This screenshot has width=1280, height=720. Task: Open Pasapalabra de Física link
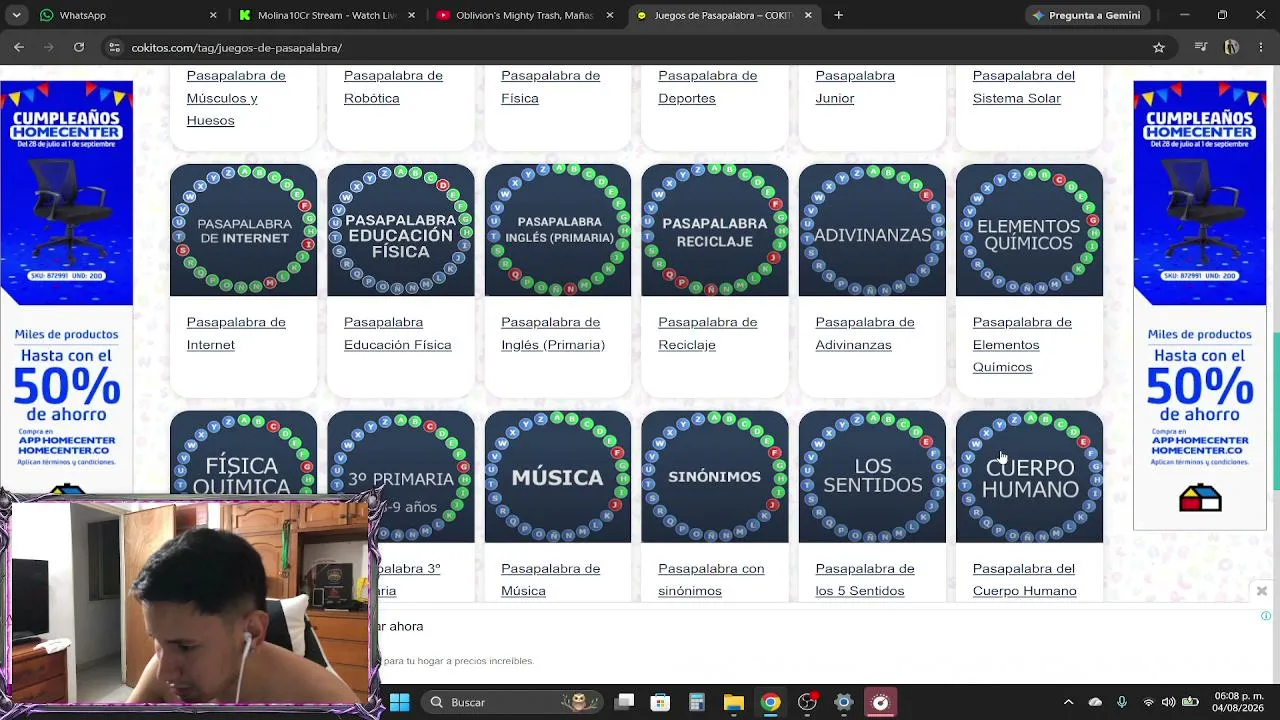(550, 87)
